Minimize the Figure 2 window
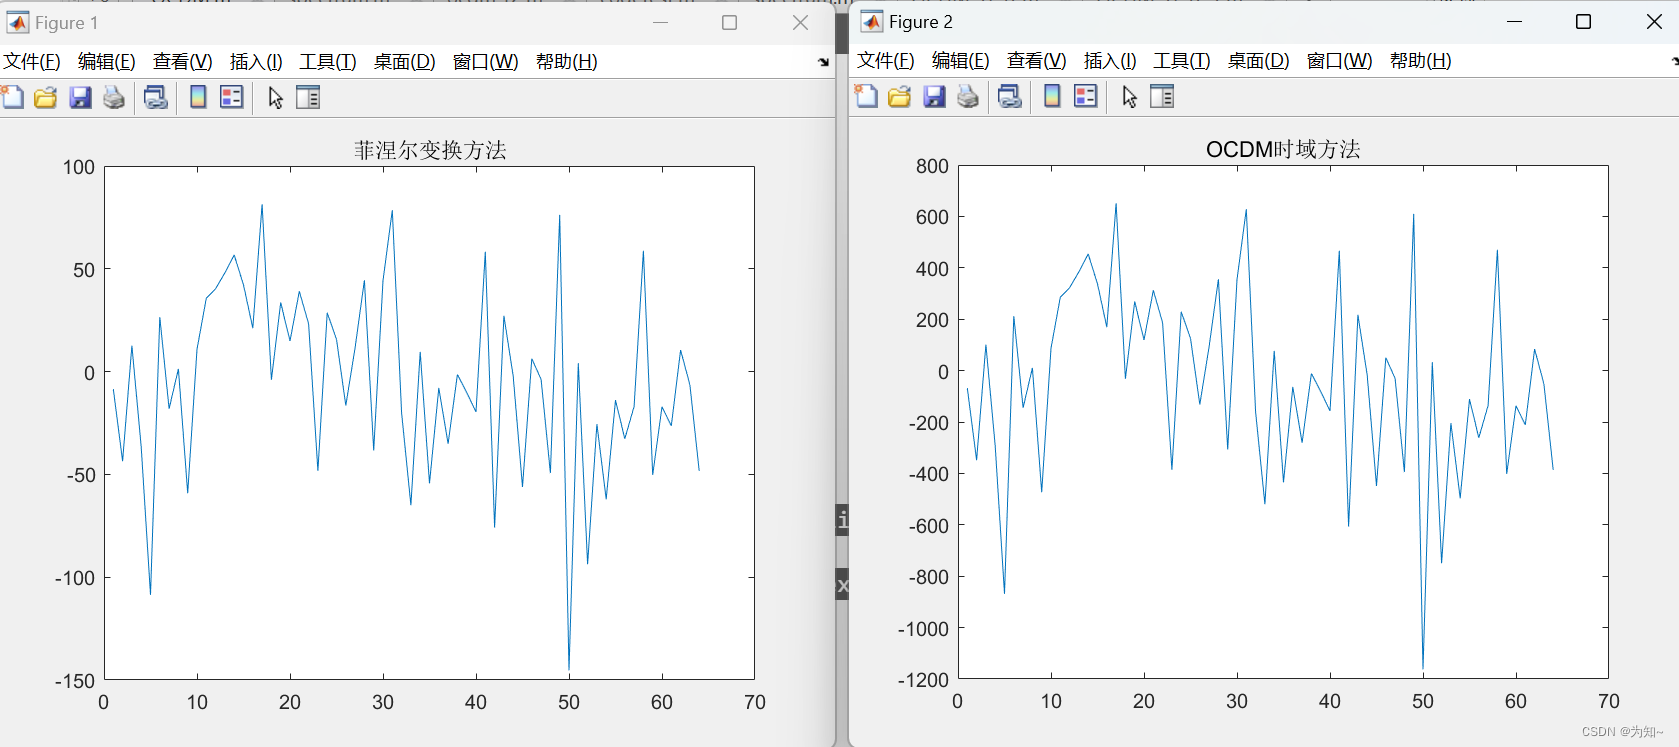 pyautogui.click(x=1514, y=22)
